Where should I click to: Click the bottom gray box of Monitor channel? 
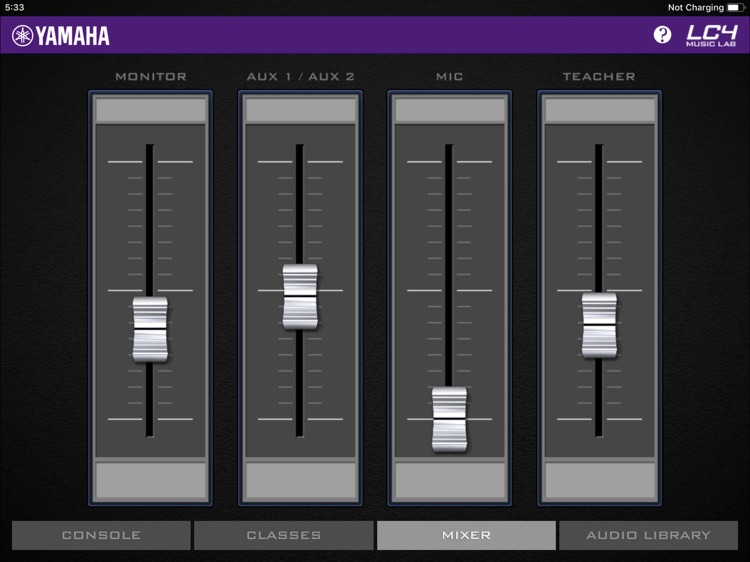point(151,481)
